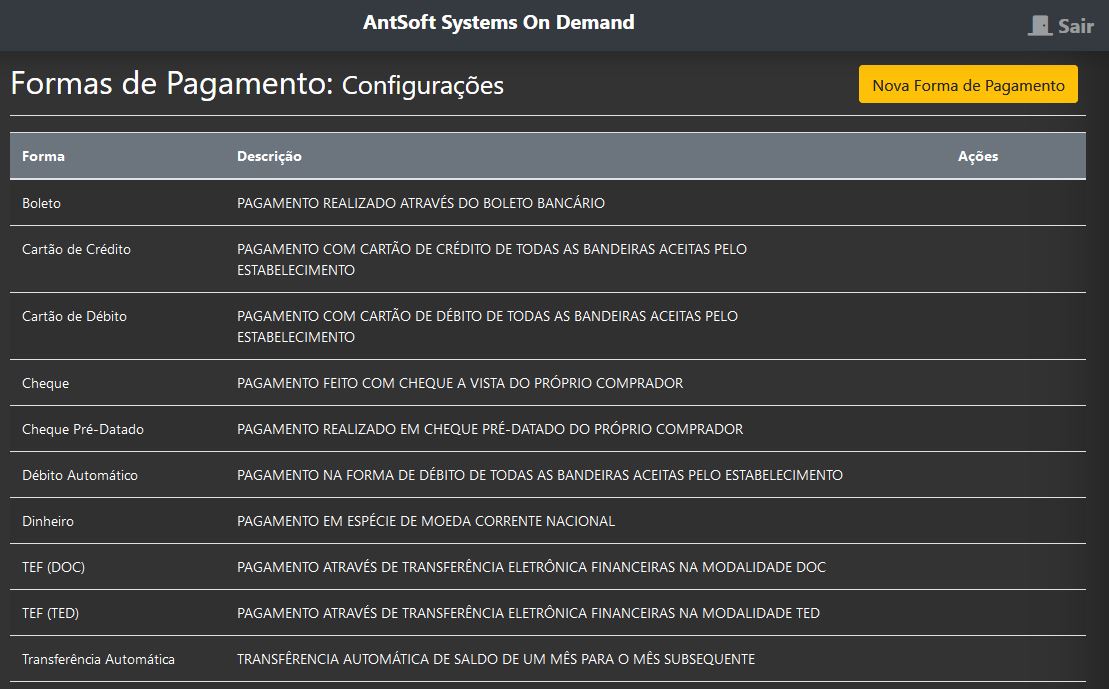
Task: Click the Forma column header
Action: tap(43, 156)
